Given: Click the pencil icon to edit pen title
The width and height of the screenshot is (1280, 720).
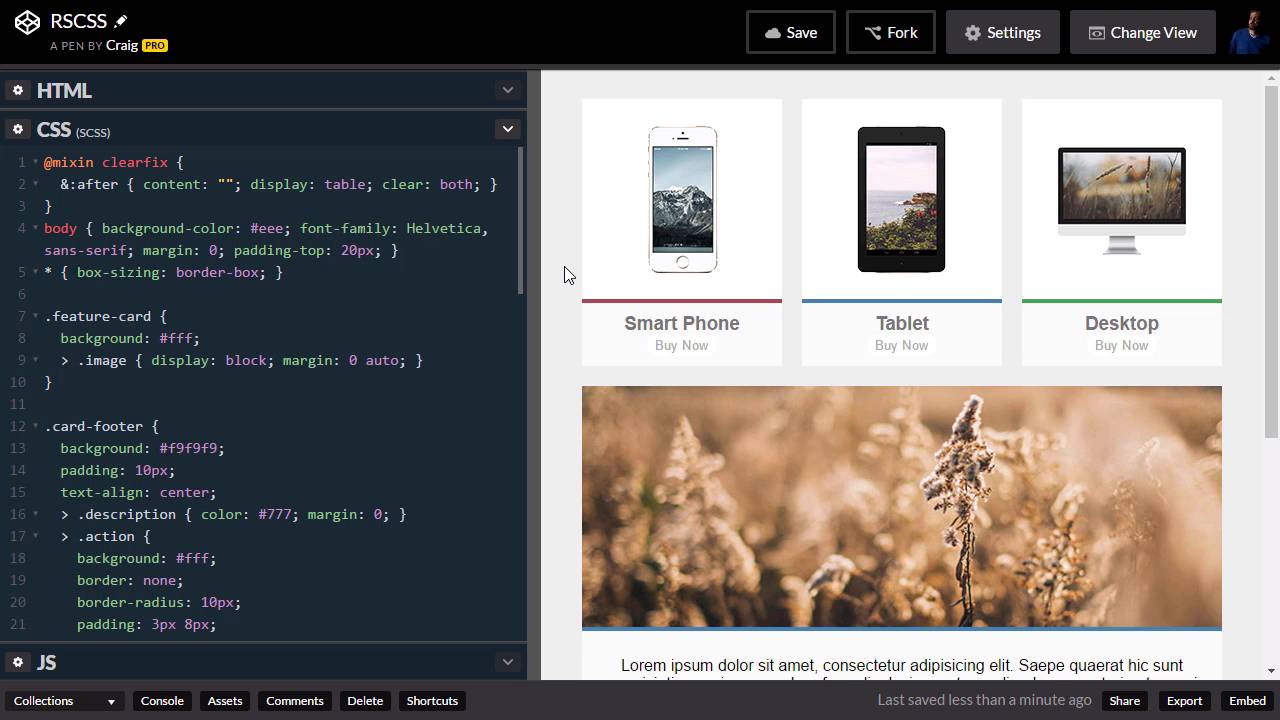Looking at the screenshot, I should pos(121,21).
